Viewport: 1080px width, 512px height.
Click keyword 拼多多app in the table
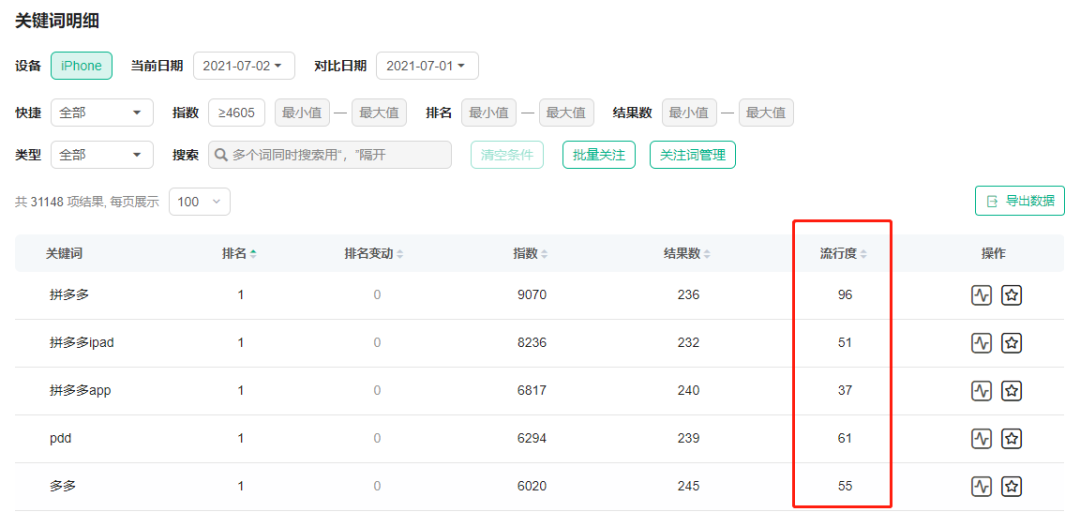tap(81, 390)
